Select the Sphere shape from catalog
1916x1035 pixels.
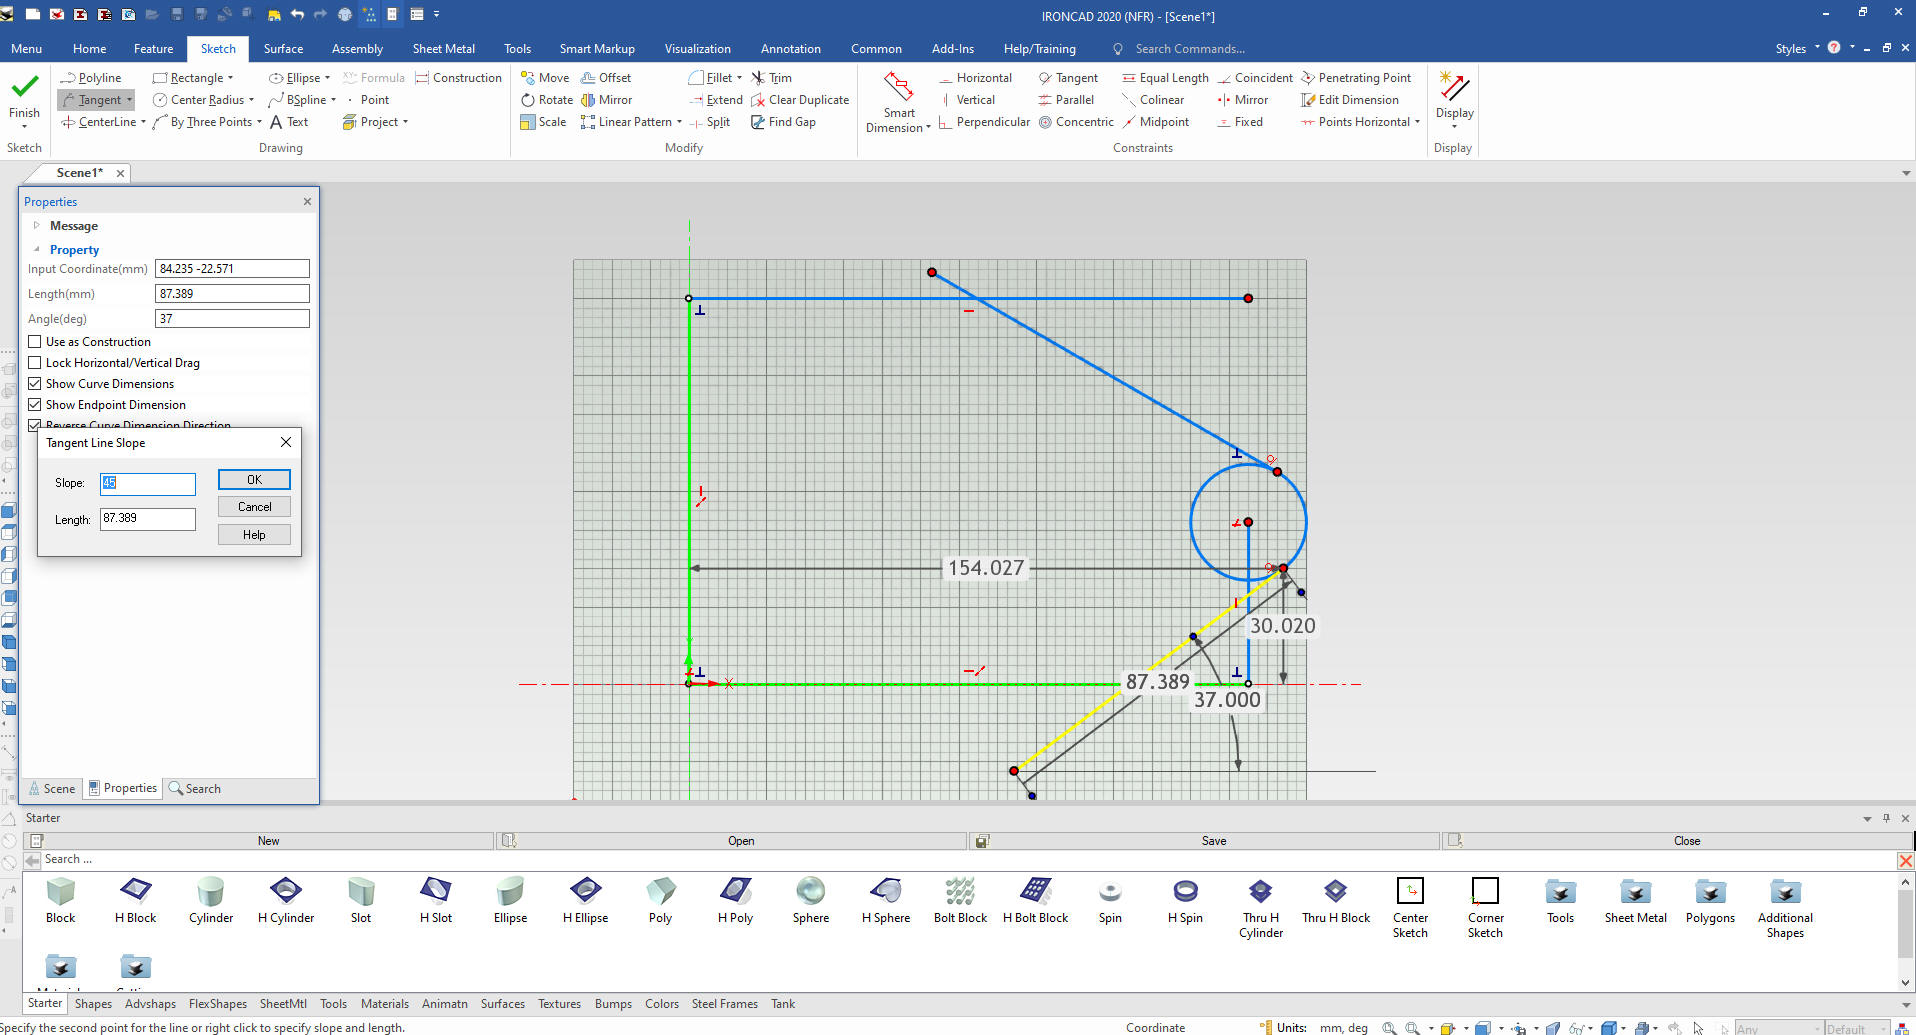811,900
